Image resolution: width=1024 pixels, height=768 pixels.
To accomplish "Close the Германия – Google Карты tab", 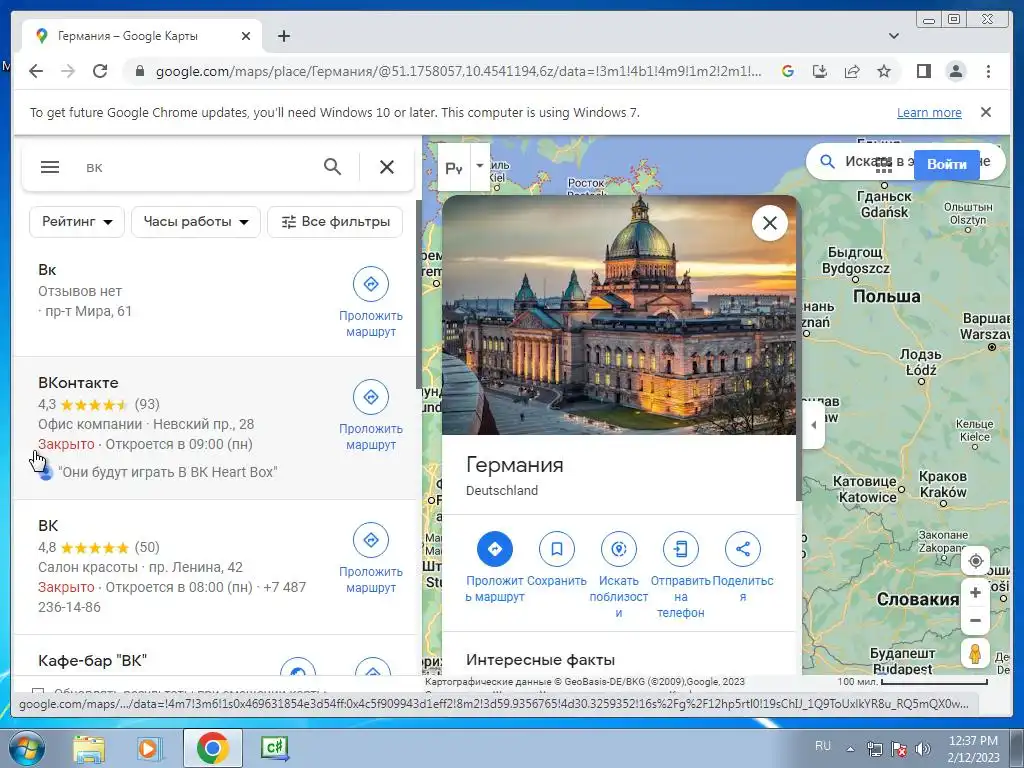I will [x=246, y=36].
